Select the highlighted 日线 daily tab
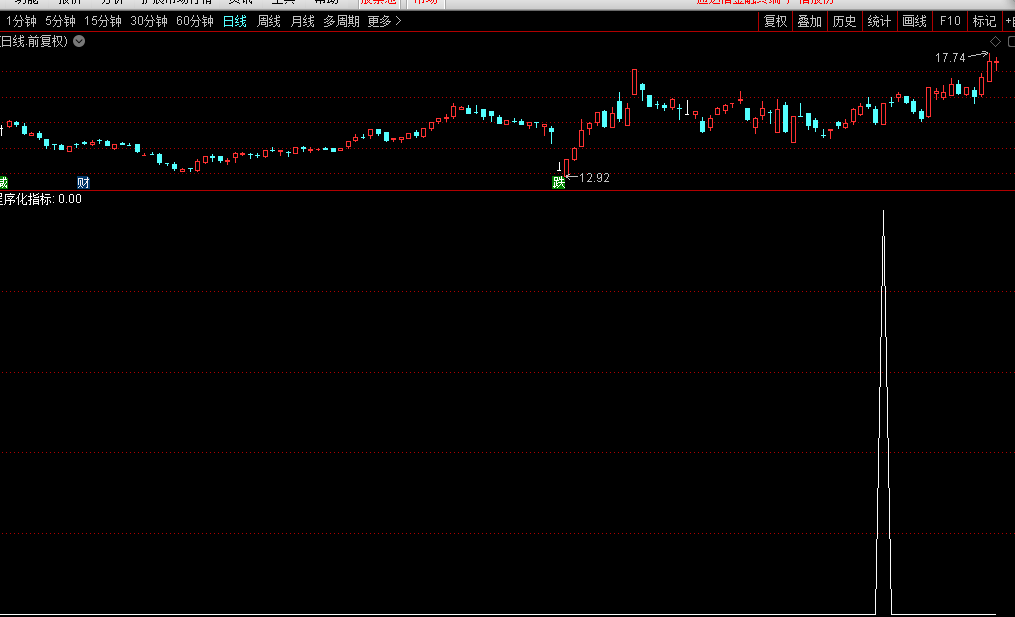This screenshot has height=617, width=1015. tap(235, 21)
